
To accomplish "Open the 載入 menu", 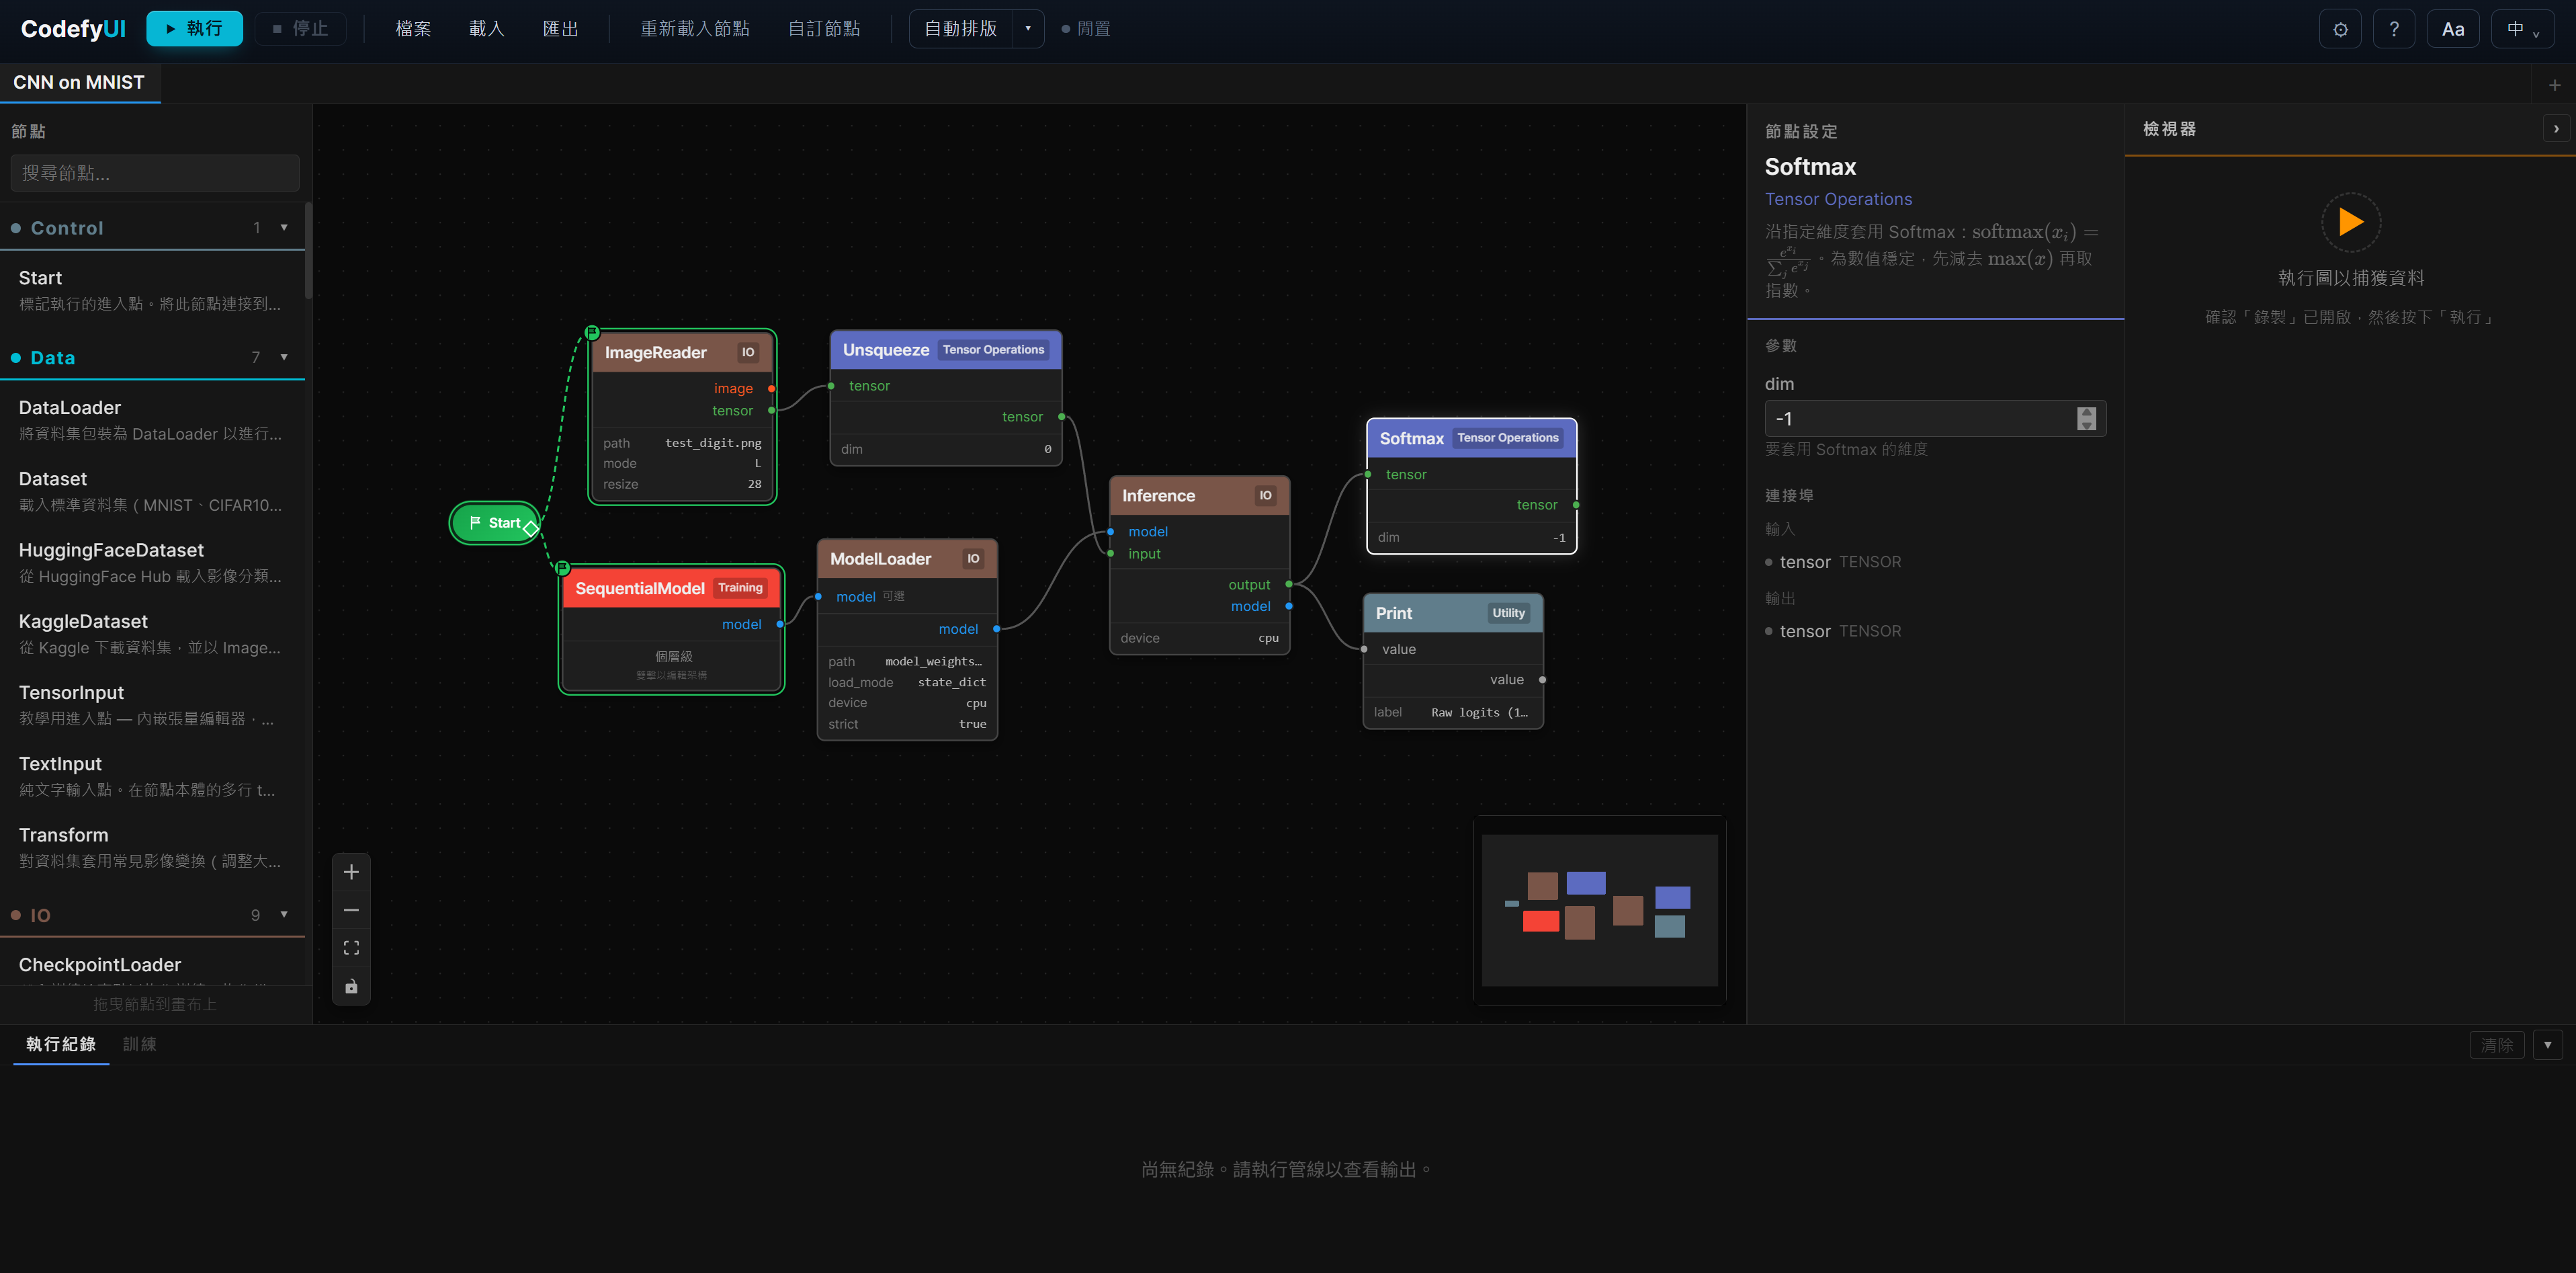I will (487, 28).
